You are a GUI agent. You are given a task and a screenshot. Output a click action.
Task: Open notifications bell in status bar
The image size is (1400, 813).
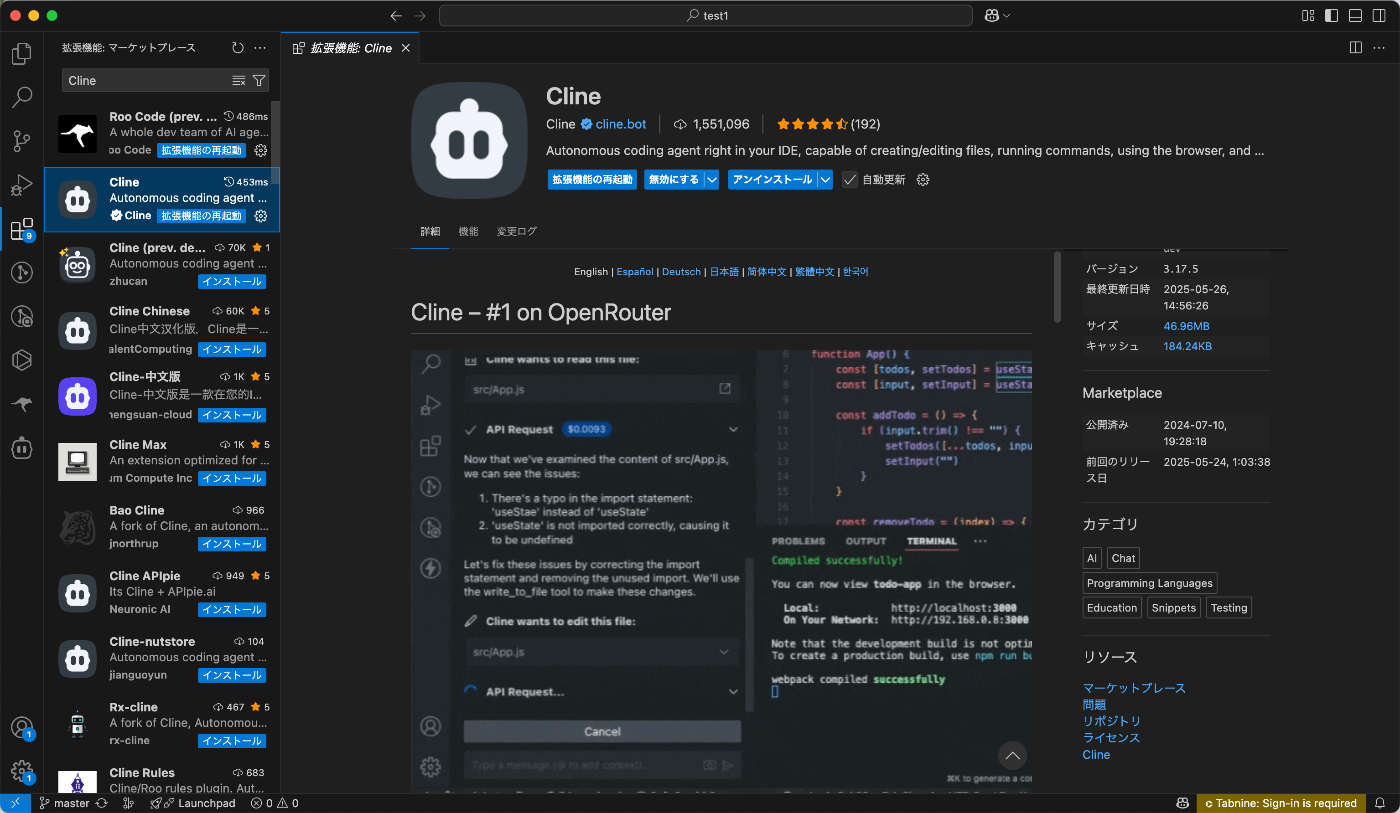tap(1380, 803)
